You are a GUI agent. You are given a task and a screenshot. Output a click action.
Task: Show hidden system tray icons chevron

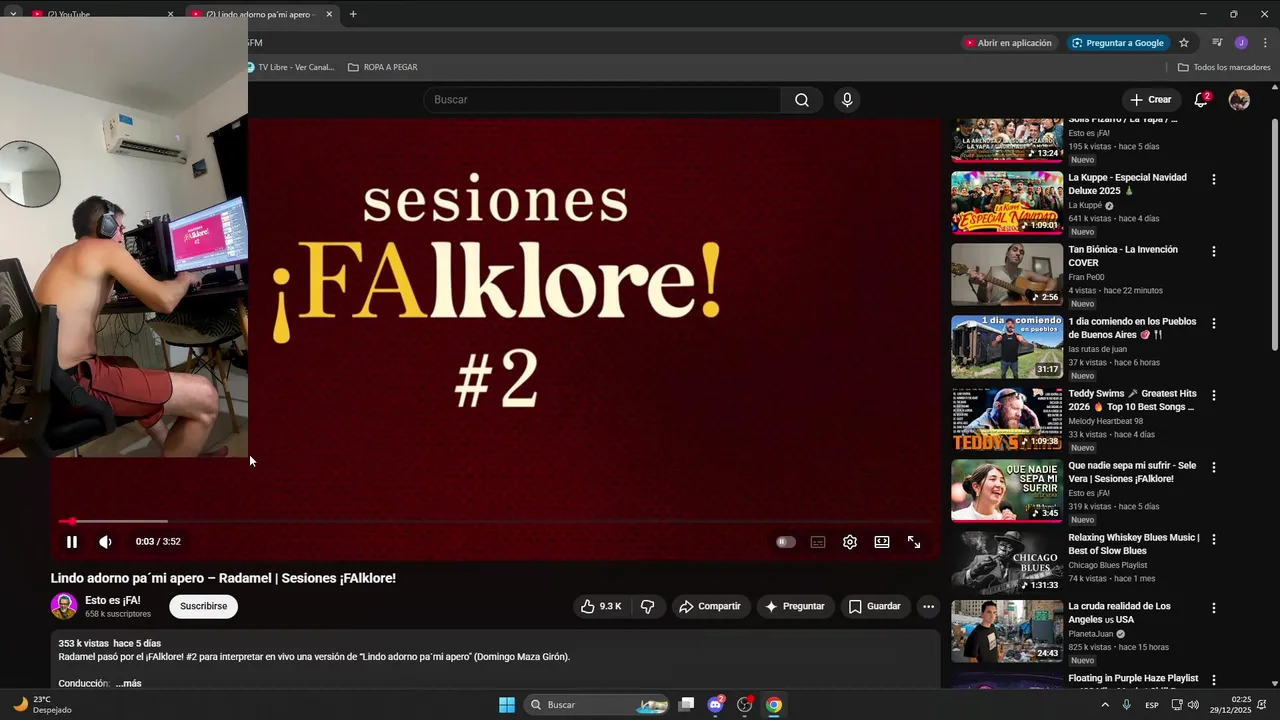[x=1105, y=705]
